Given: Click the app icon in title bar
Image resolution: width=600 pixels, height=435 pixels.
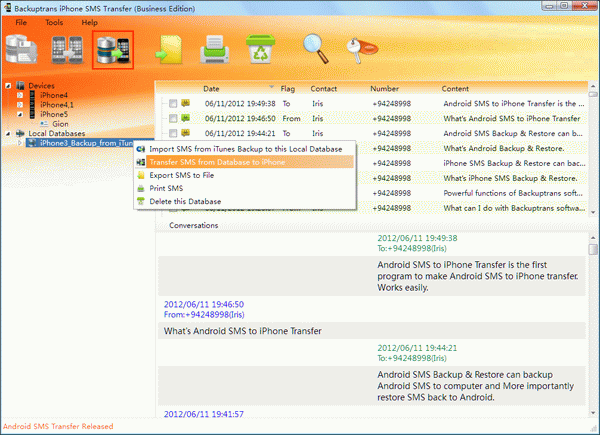Looking at the screenshot, I should pyautogui.click(x=7, y=8).
